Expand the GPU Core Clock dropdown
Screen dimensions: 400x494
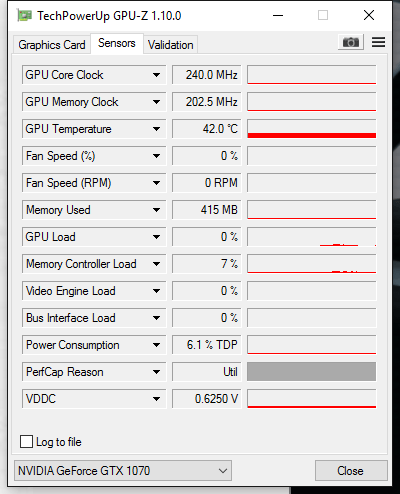(x=156, y=75)
